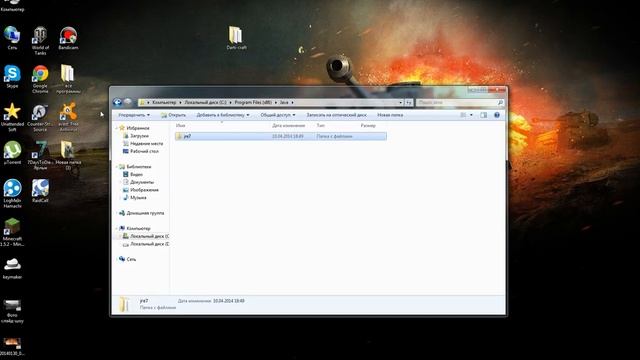Open Недавние места in navigation pane

tap(143, 144)
